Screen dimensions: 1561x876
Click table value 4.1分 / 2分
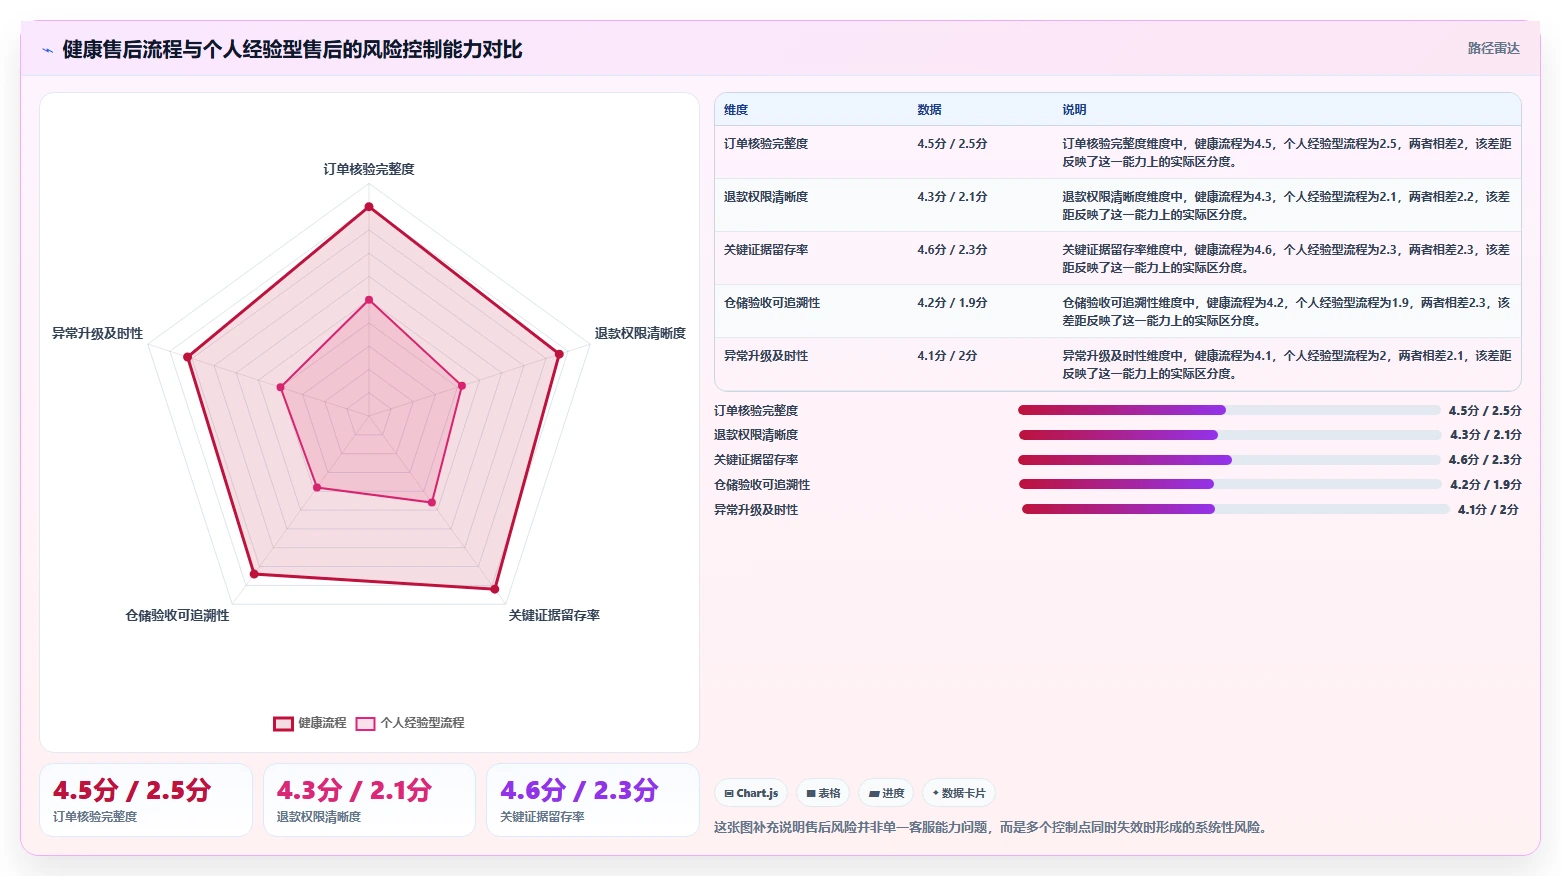947,356
